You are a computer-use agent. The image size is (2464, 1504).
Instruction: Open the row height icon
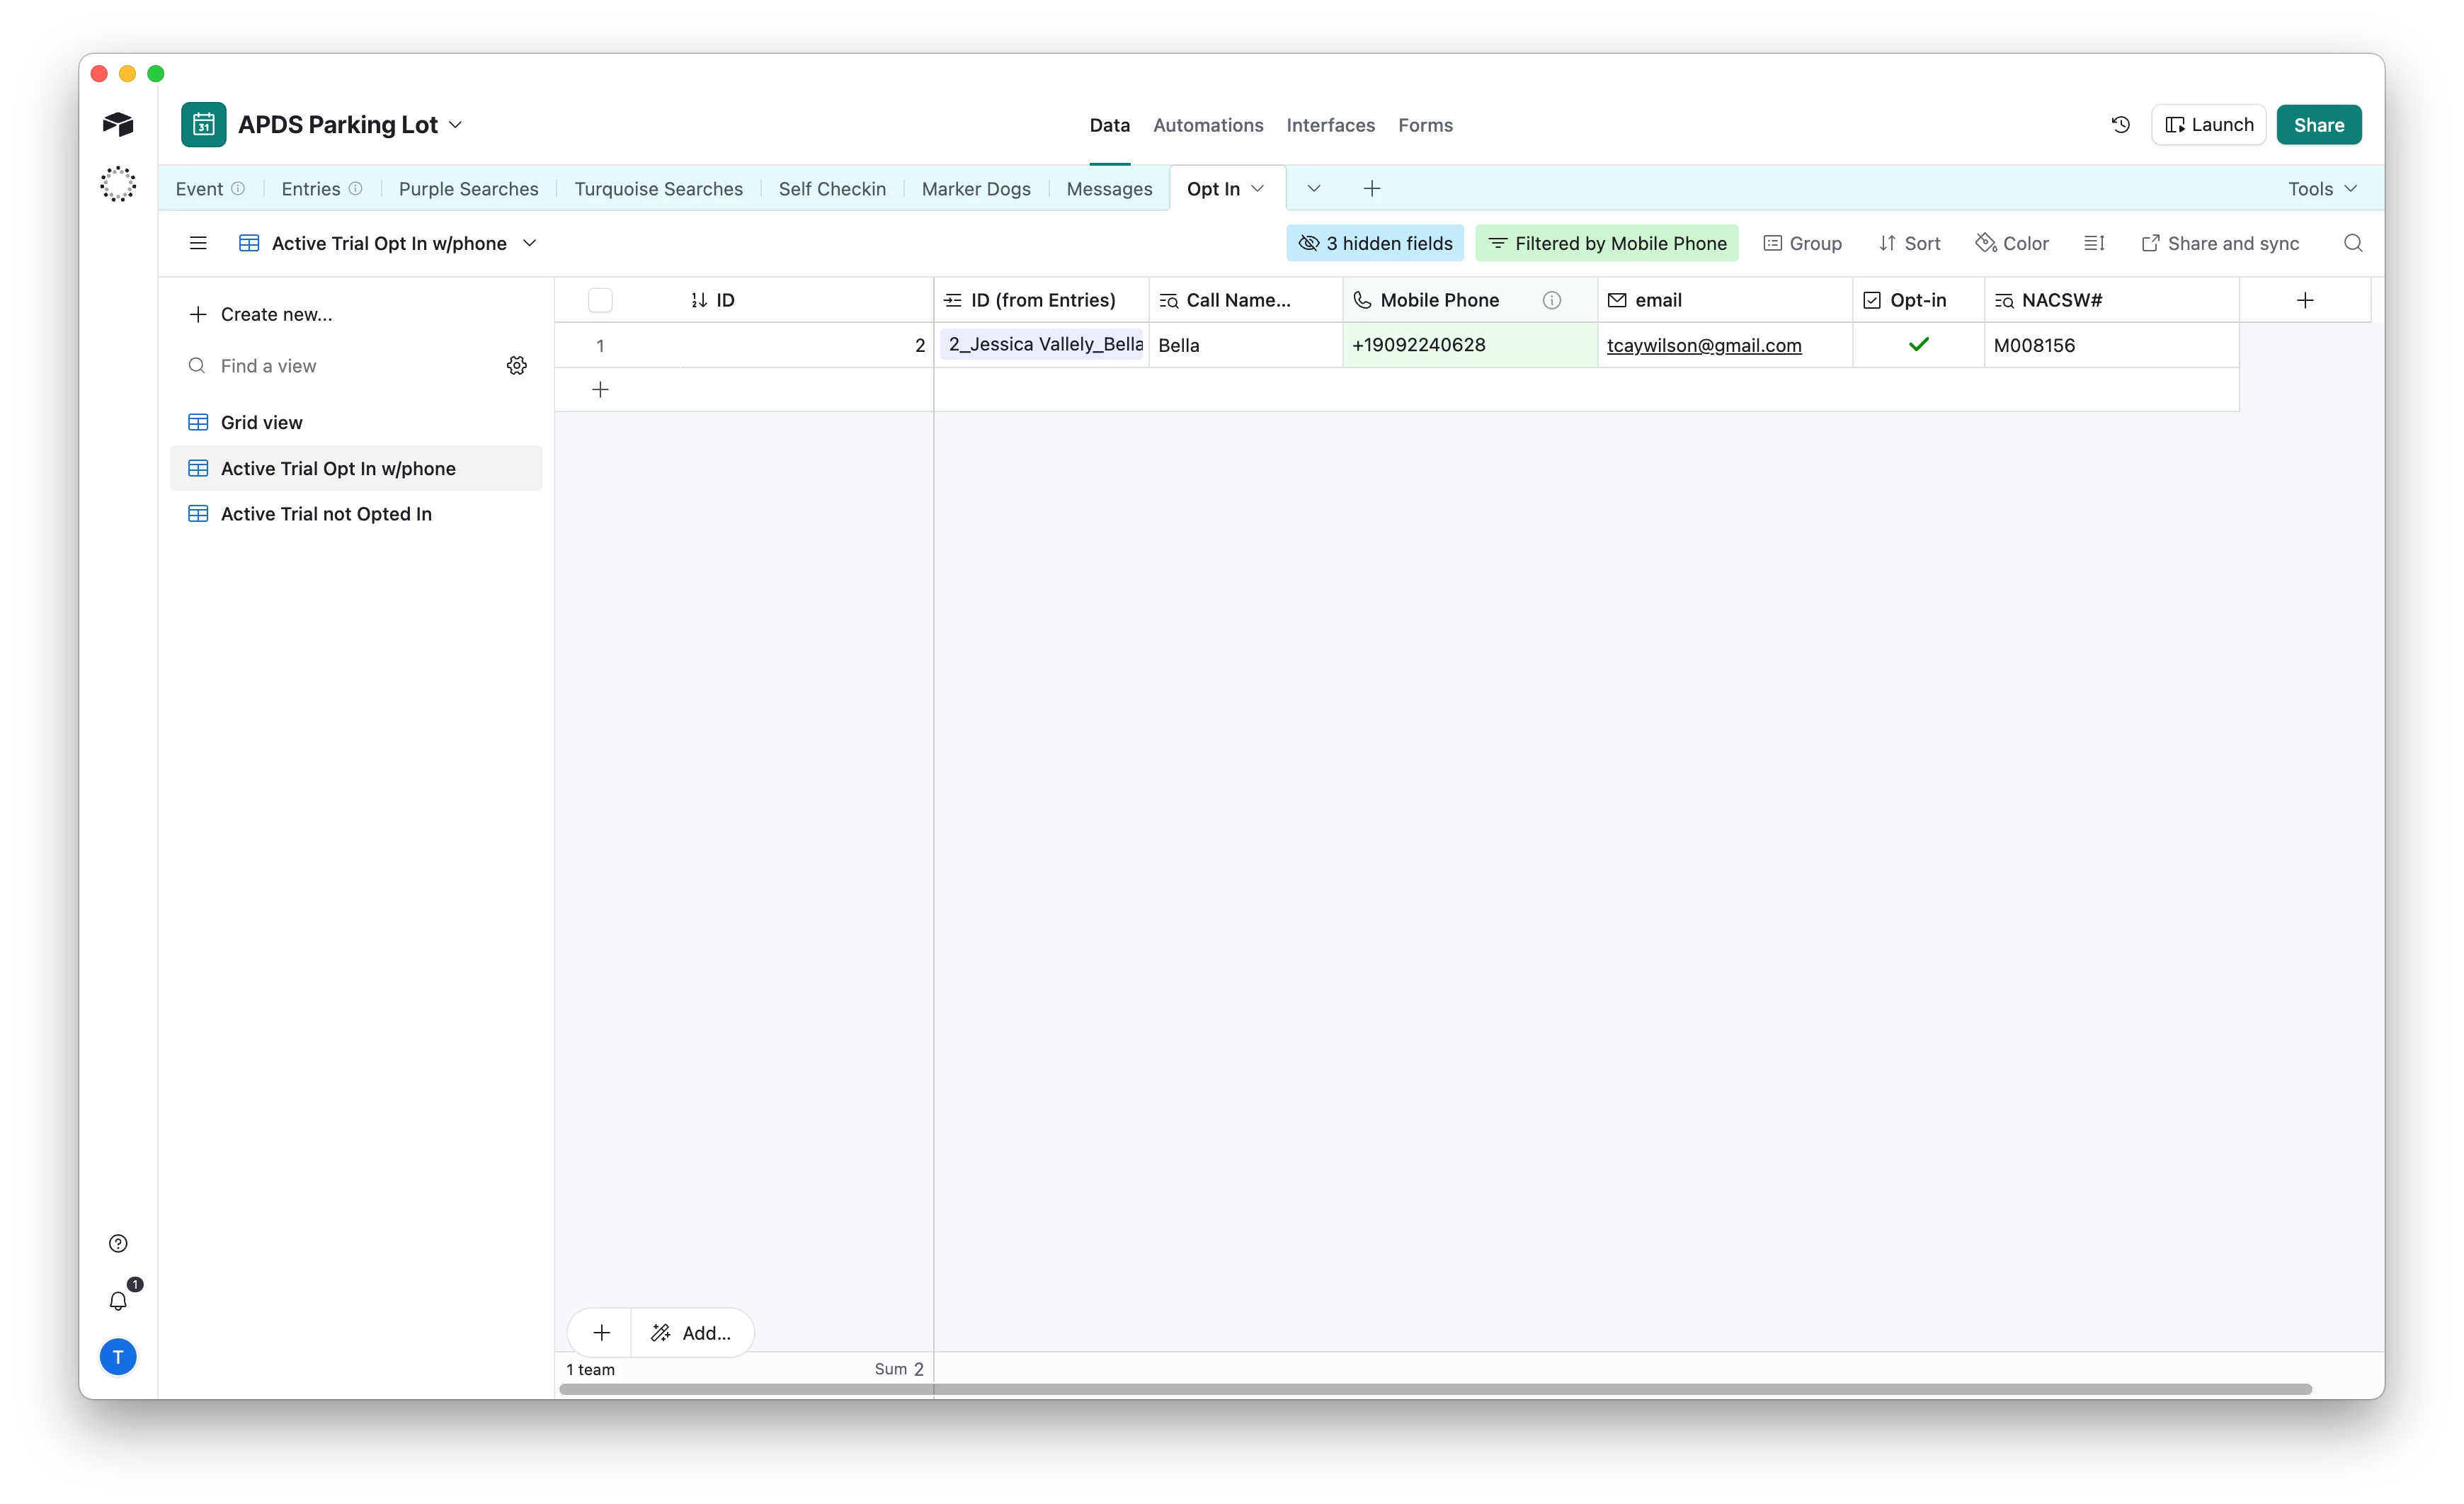pyautogui.click(x=2094, y=243)
